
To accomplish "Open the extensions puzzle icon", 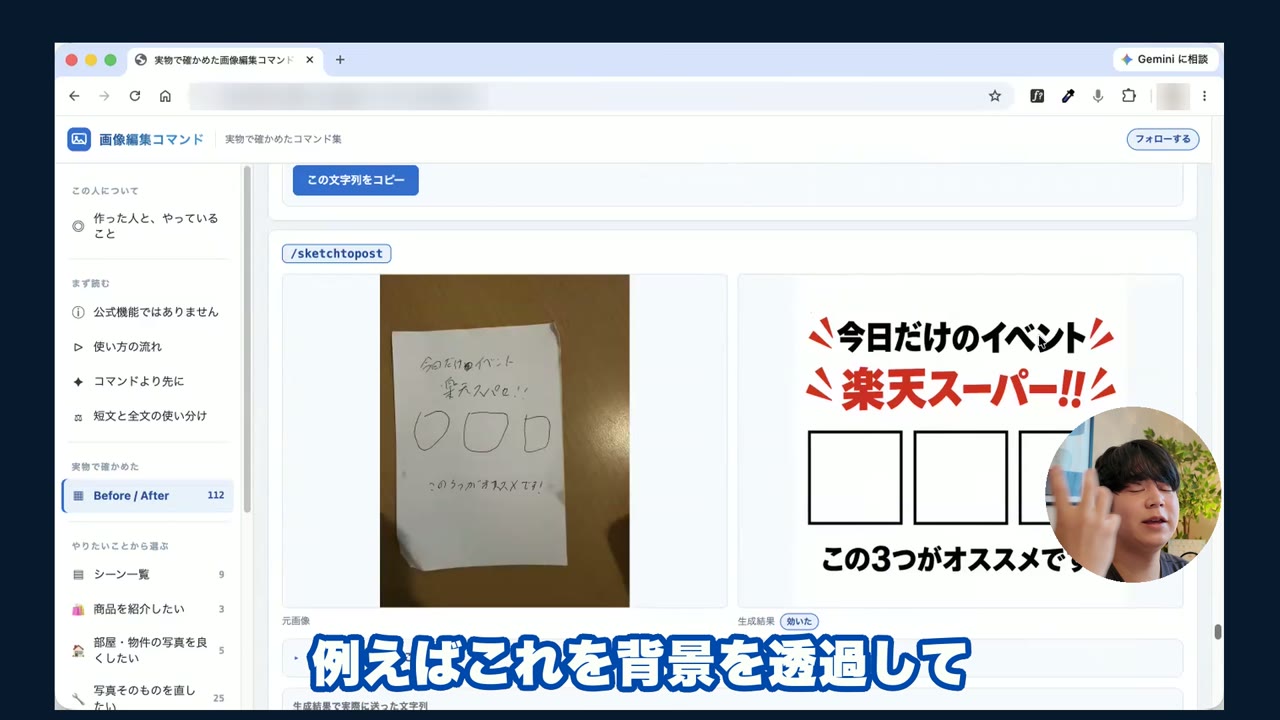I will coord(1129,96).
